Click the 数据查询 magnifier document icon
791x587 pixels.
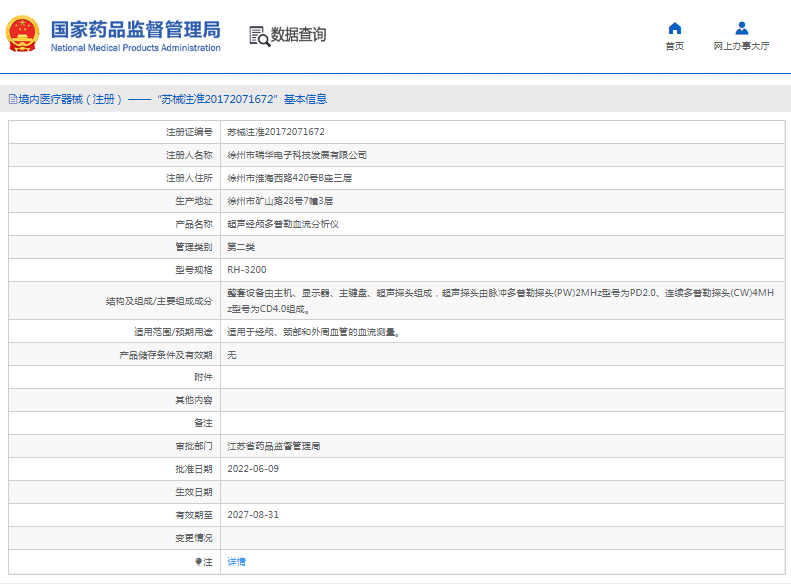click(259, 36)
